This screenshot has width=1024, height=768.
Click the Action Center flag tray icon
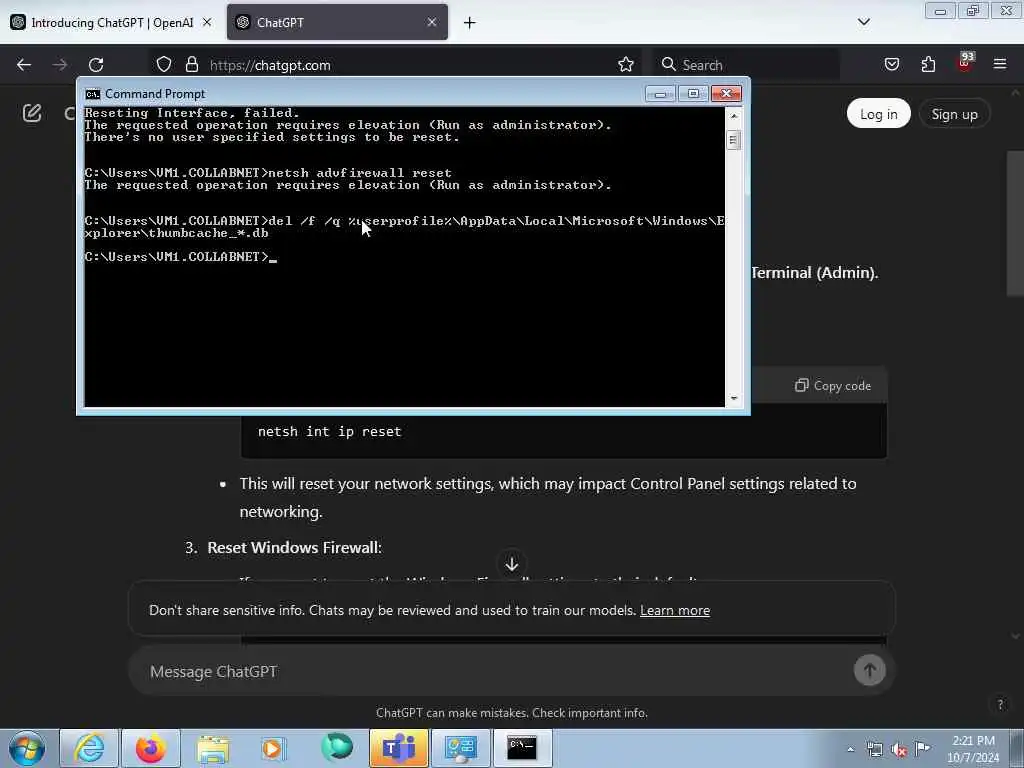pos(922,749)
